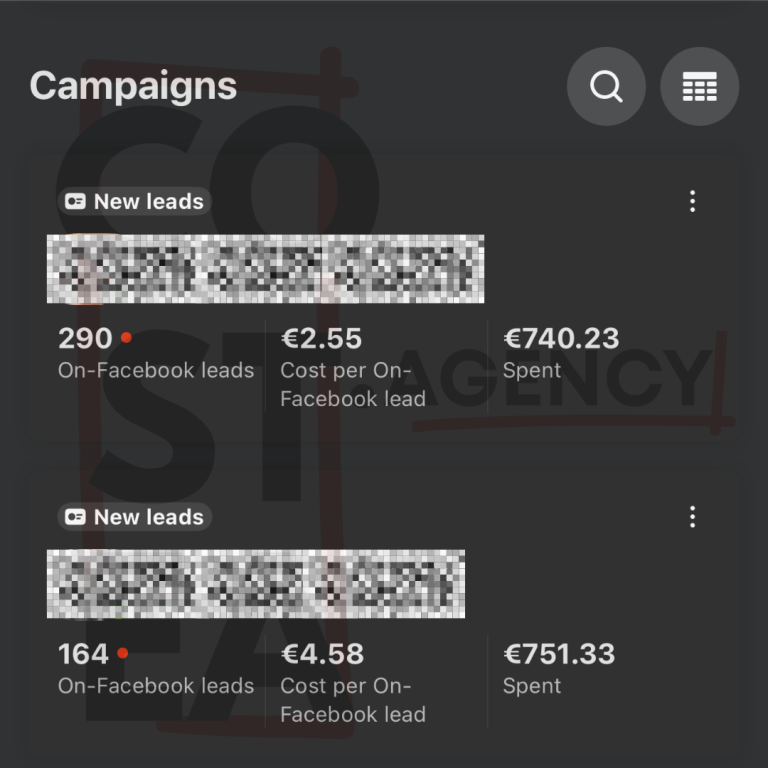Image resolution: width=768 pixels, height=768 pixels.
Task: Tap the 164 On-Facebook leads metric
Action: click(x=83, y=655)
